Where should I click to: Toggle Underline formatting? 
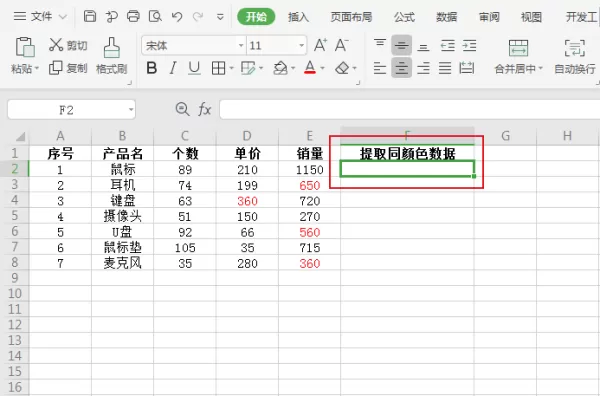[194, 68]
